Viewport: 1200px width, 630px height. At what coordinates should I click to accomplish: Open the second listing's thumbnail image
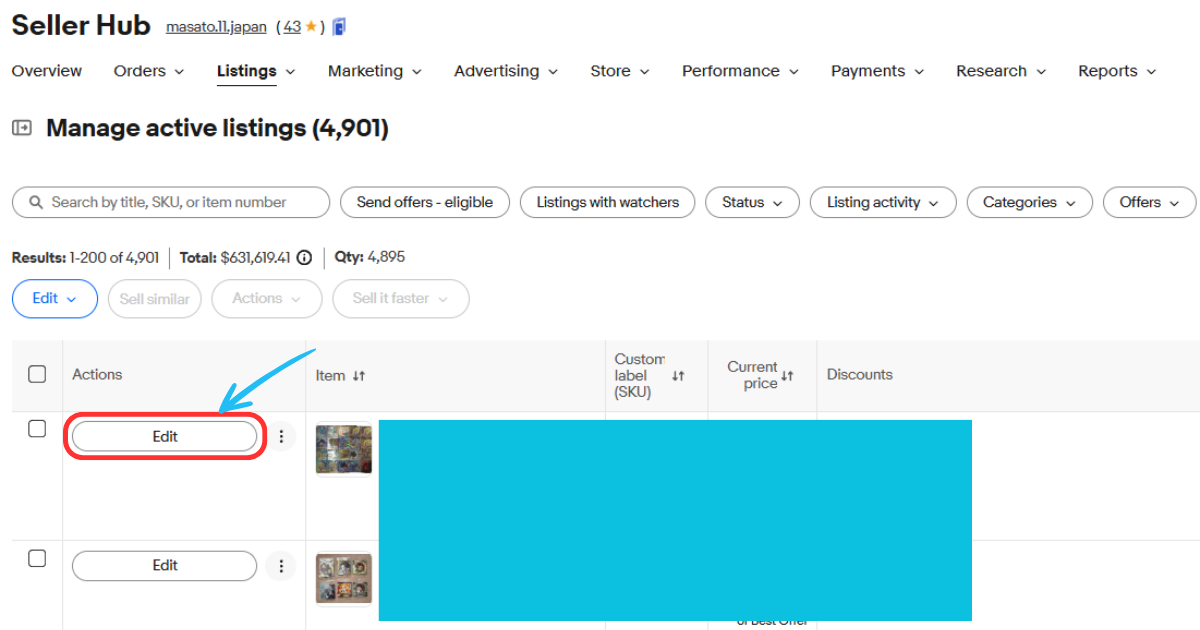[344, 578]
